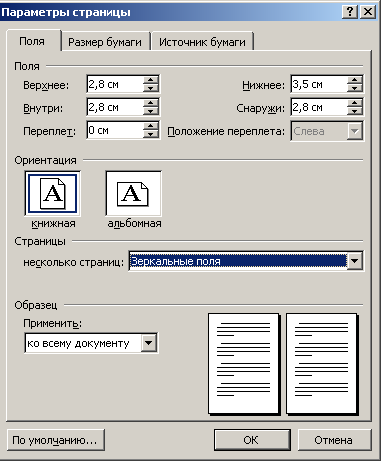
Task: Increase the Переплет gutter value
Action: (x=150, y=126)
